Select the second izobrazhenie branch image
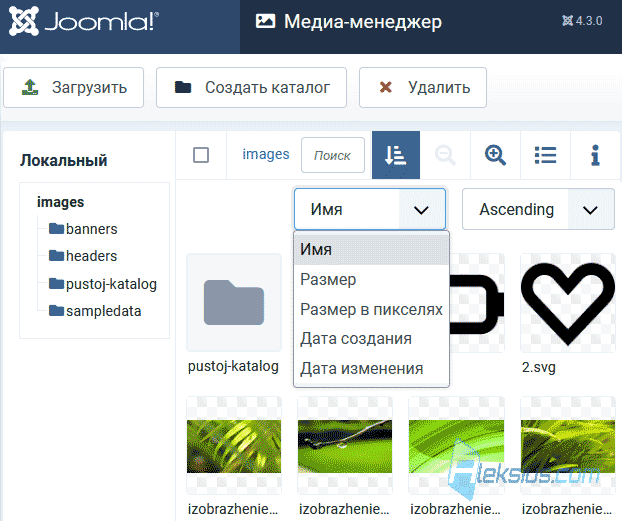The width and height of the screenshot is (622, 521). tap(345, 446)
